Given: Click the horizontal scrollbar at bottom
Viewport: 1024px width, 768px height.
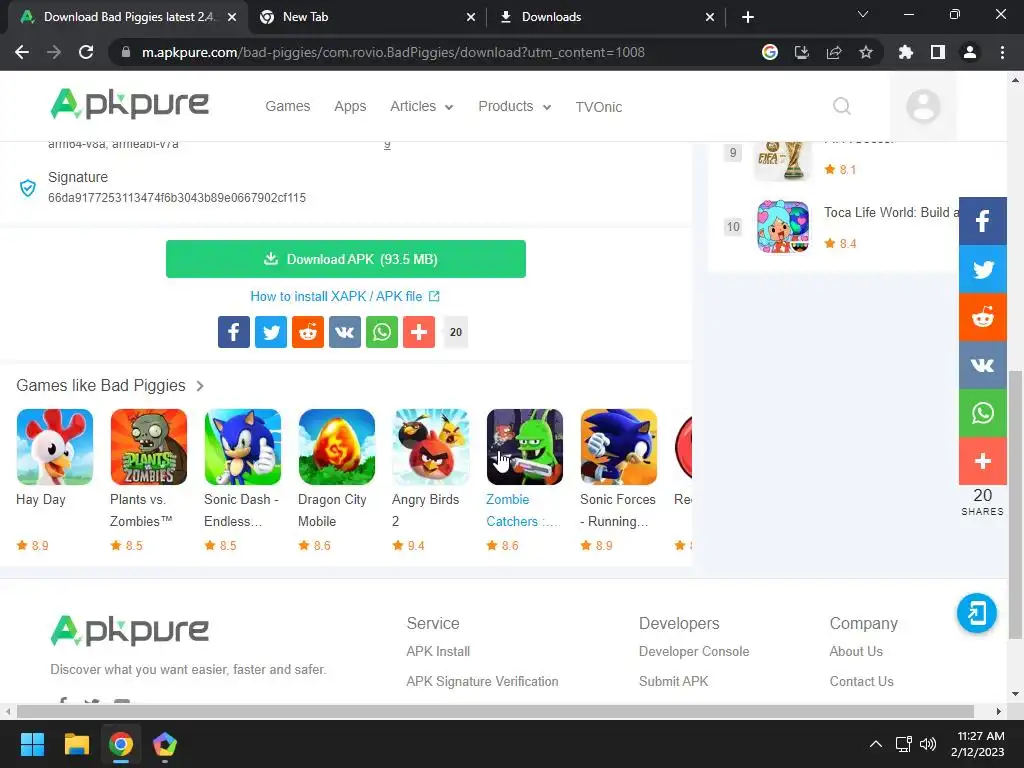Looking at the screenshot, I should pos(495,711).
